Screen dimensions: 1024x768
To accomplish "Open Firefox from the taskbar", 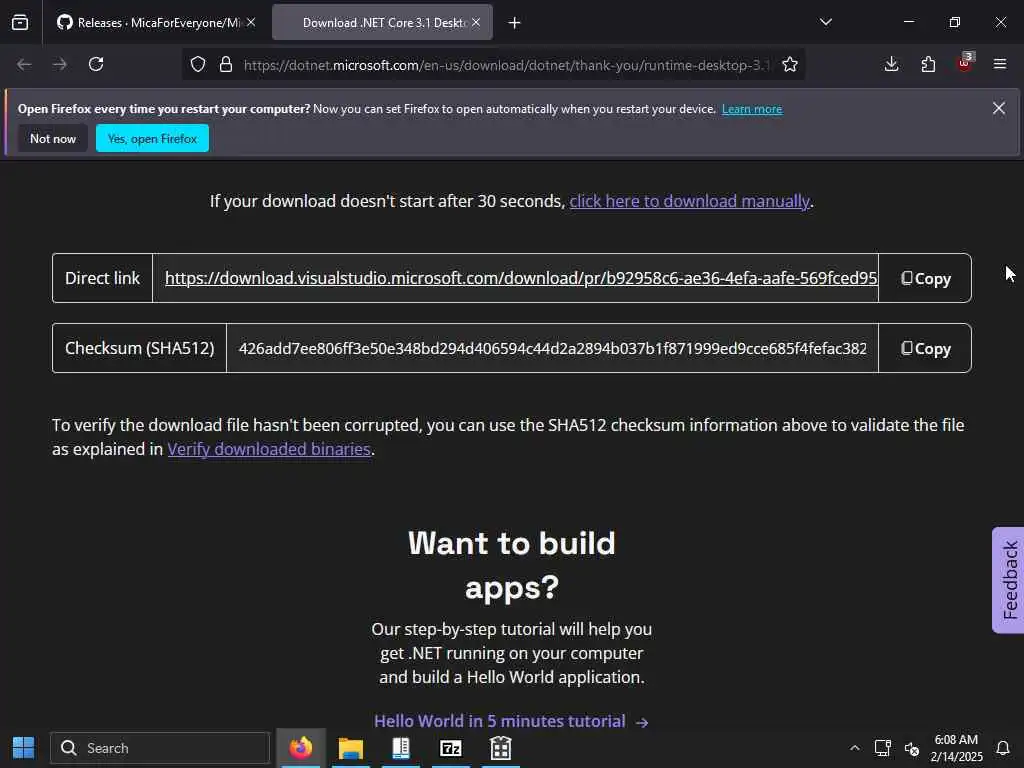I will (x=300, y=748).
